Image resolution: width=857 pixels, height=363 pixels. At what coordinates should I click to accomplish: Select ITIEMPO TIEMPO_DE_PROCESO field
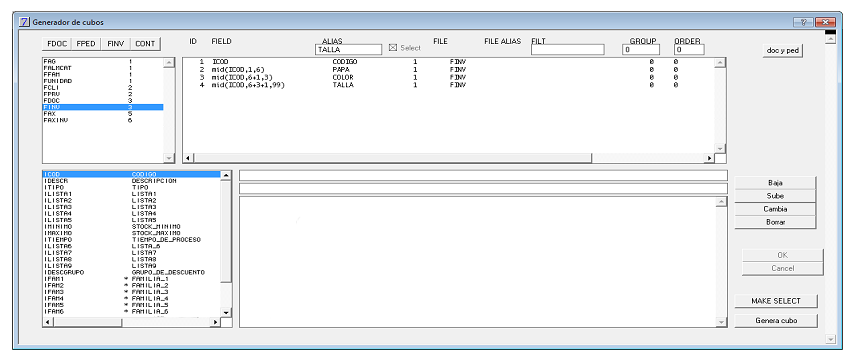[131, 239]
